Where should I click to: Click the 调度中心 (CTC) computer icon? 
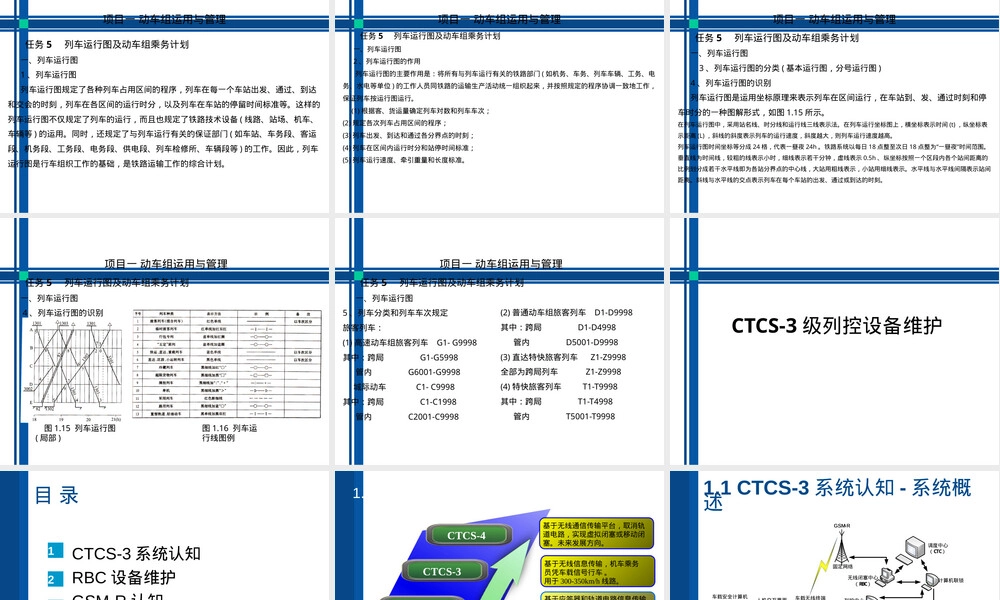click(915, 547)
